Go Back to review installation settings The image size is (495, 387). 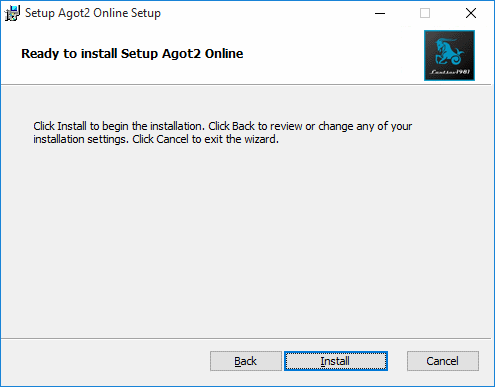point(246,361)
